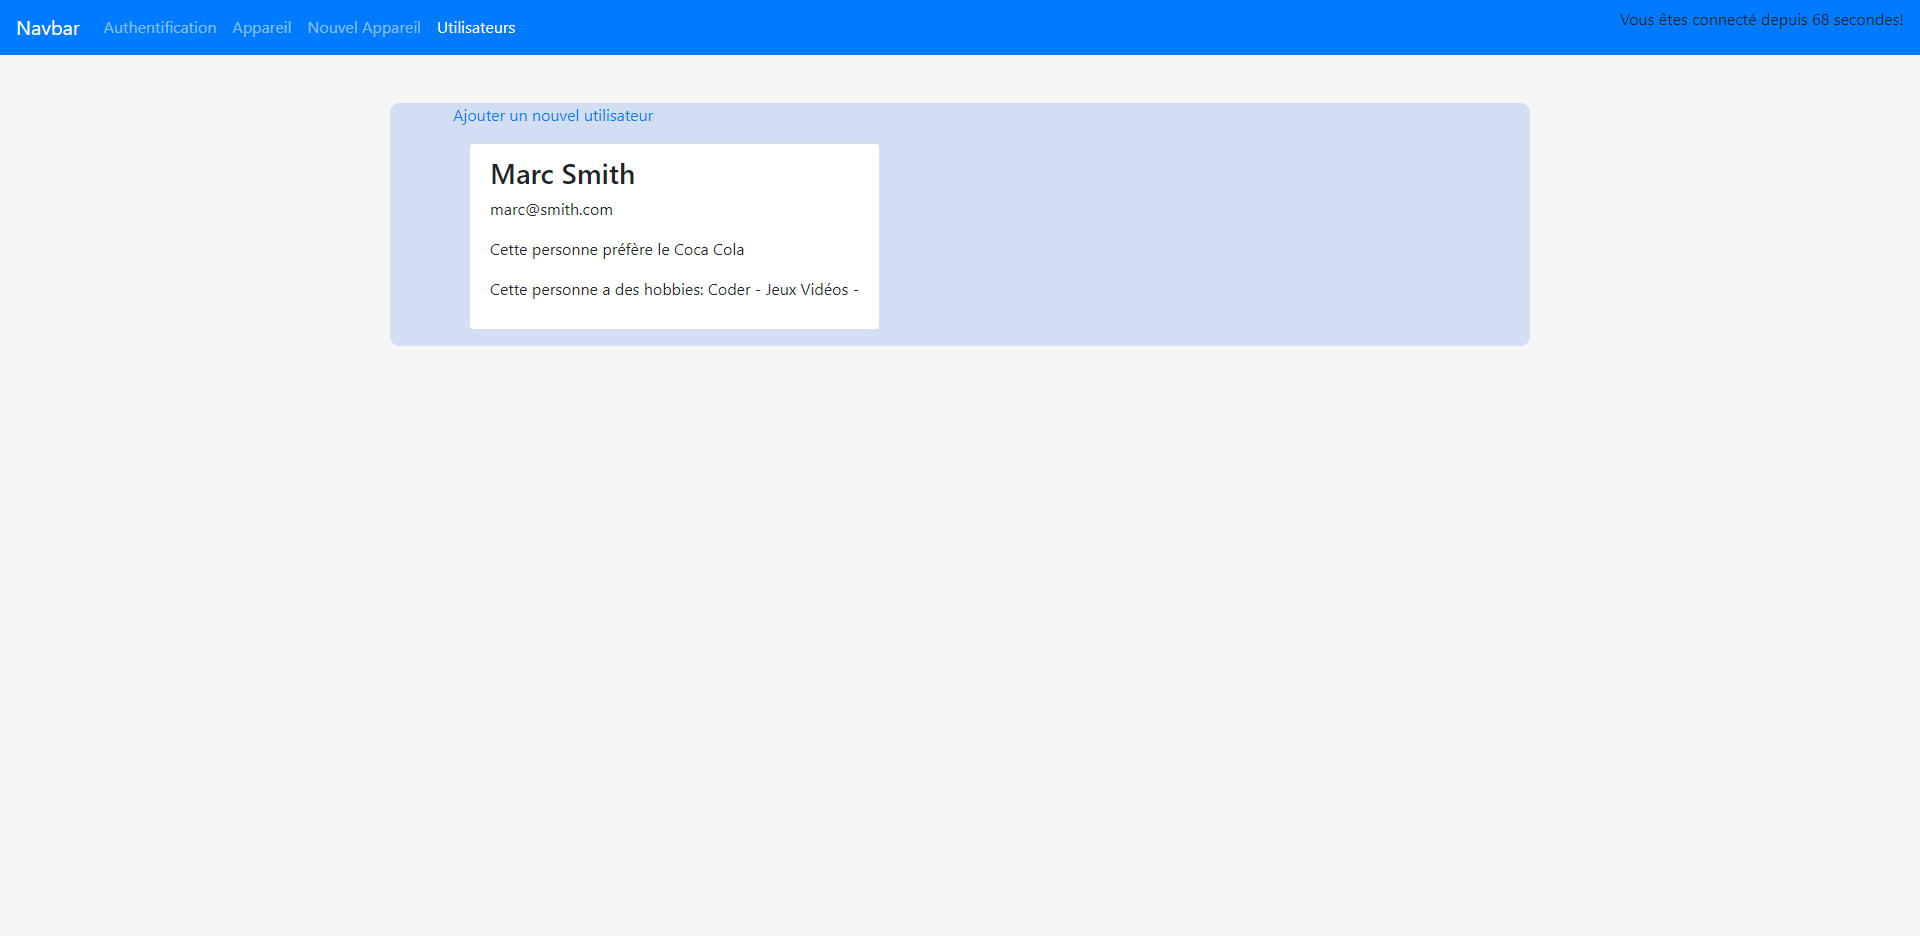1920x936 pixels.
Task: Click the connection time status message
Action: click(1760, 20)
